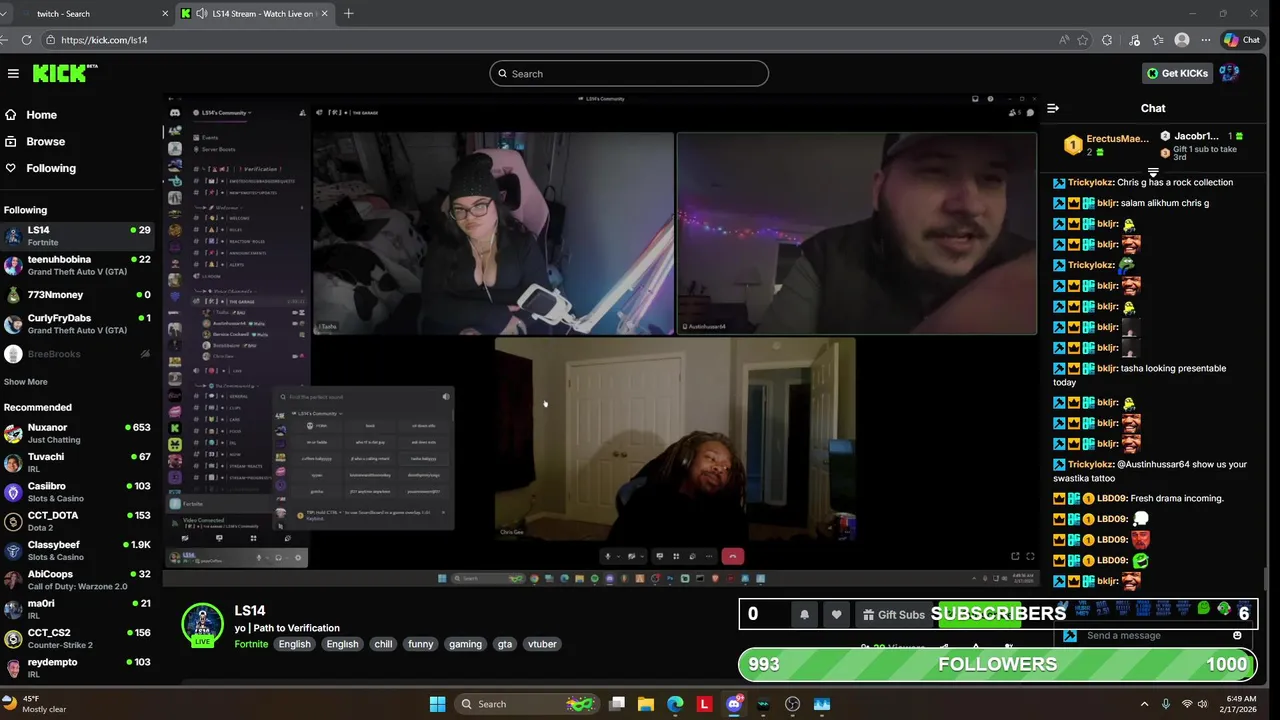Select the chill tag
Viewport: 1280px width, 720px height.
pos(383,644)
